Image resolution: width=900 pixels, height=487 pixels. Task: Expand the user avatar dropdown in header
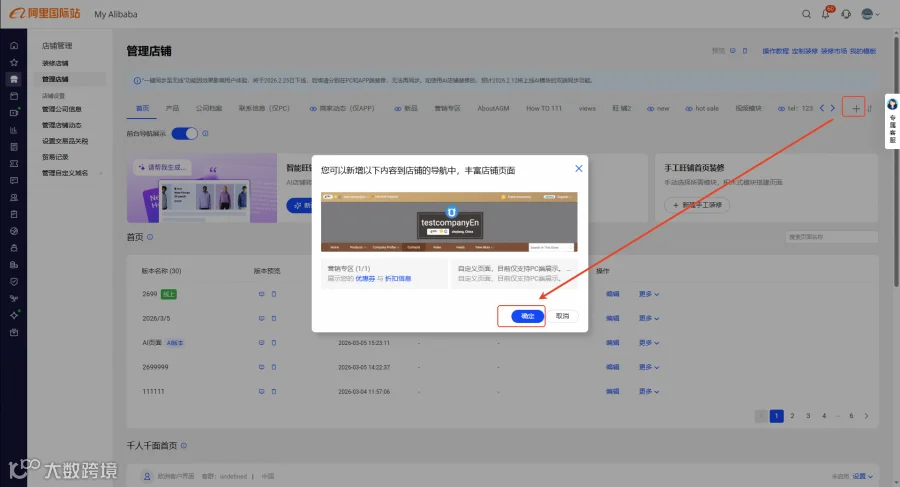[870, 14]
